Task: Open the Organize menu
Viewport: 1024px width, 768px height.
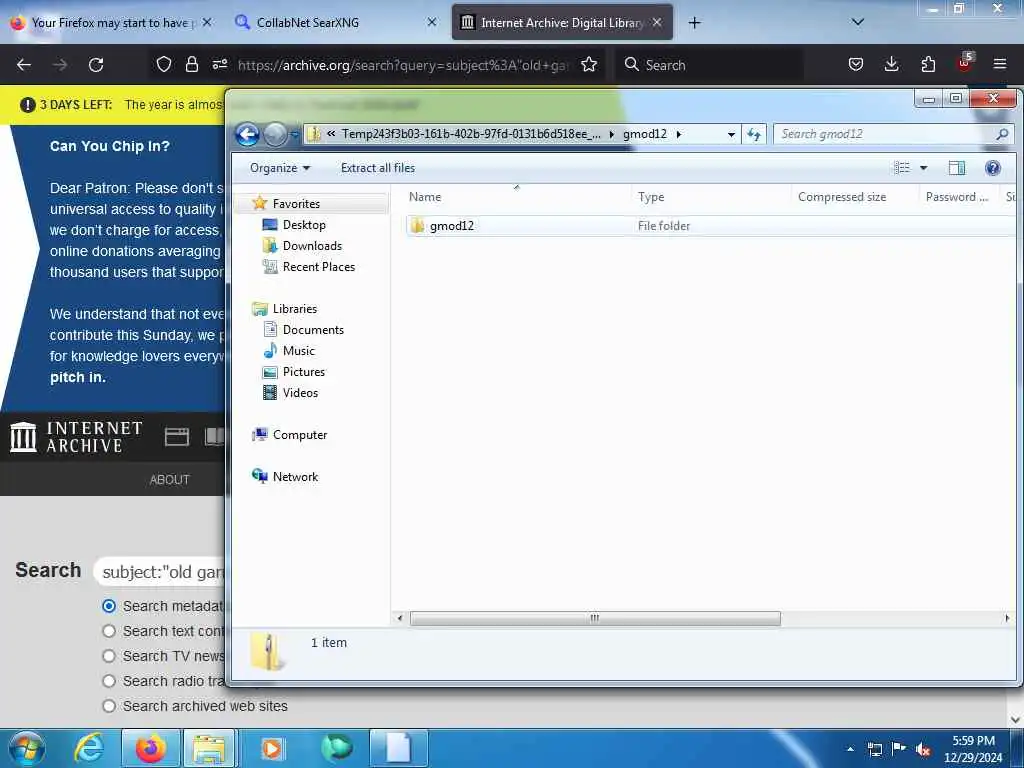Action: [x=280, y=168]
